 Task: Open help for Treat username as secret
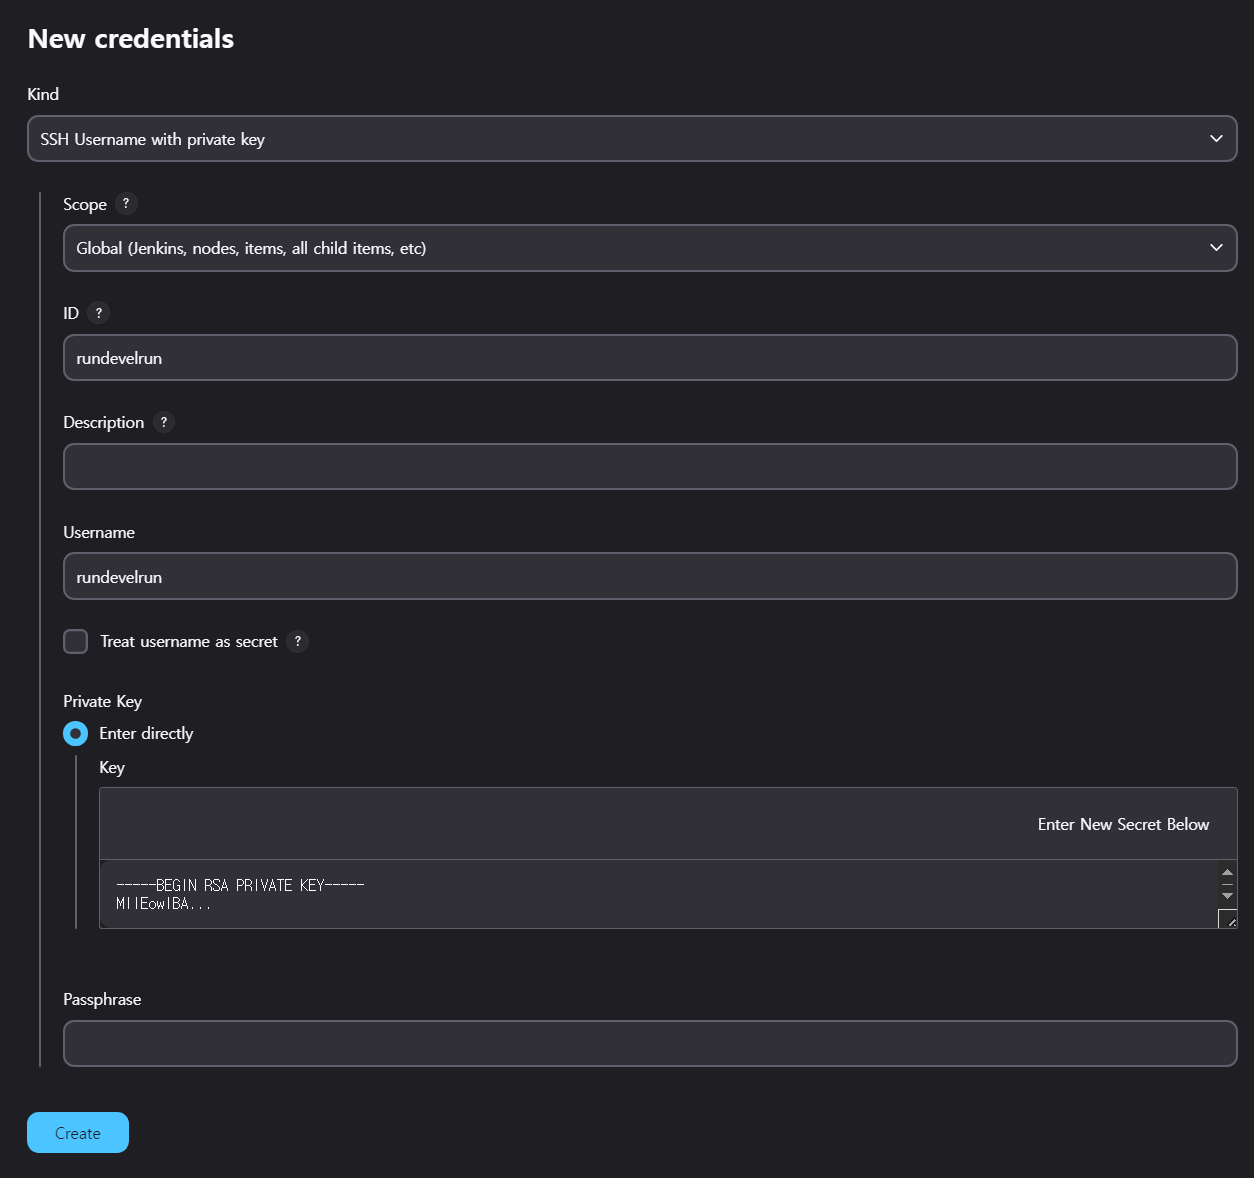coord(297,642)
